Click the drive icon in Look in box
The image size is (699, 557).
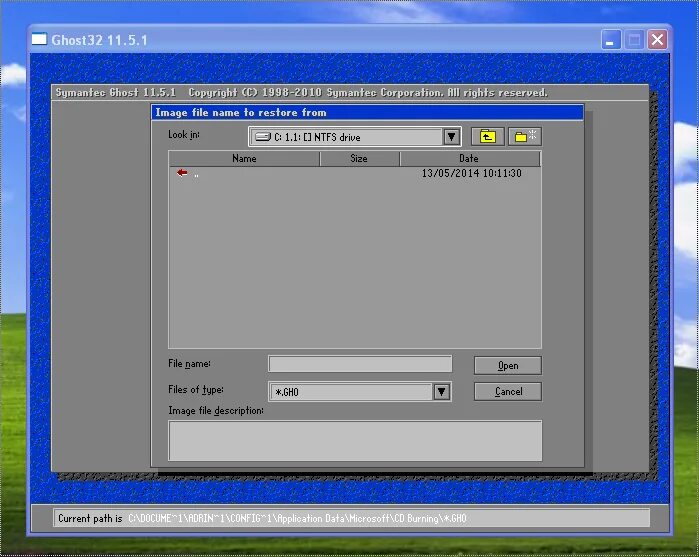point(263,137)
